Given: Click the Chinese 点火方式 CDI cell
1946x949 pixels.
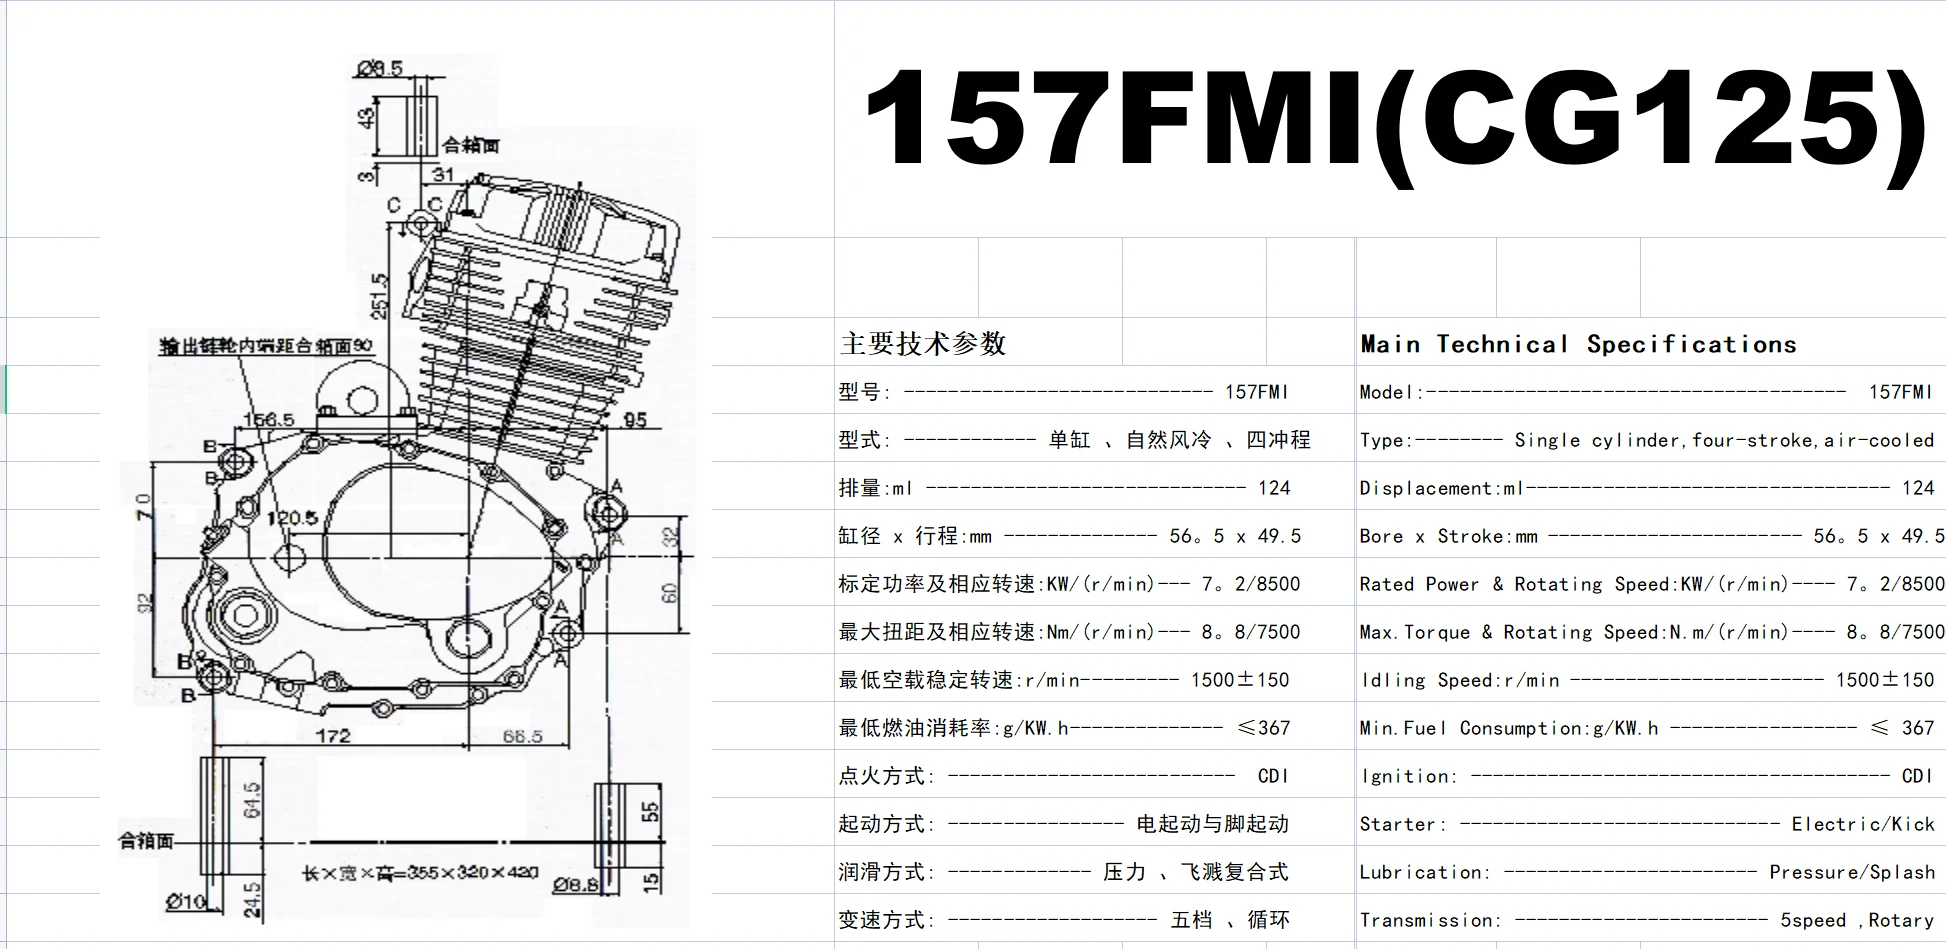Looking at the screenshot, I should pyautogui.click(x=1095, y=774).
